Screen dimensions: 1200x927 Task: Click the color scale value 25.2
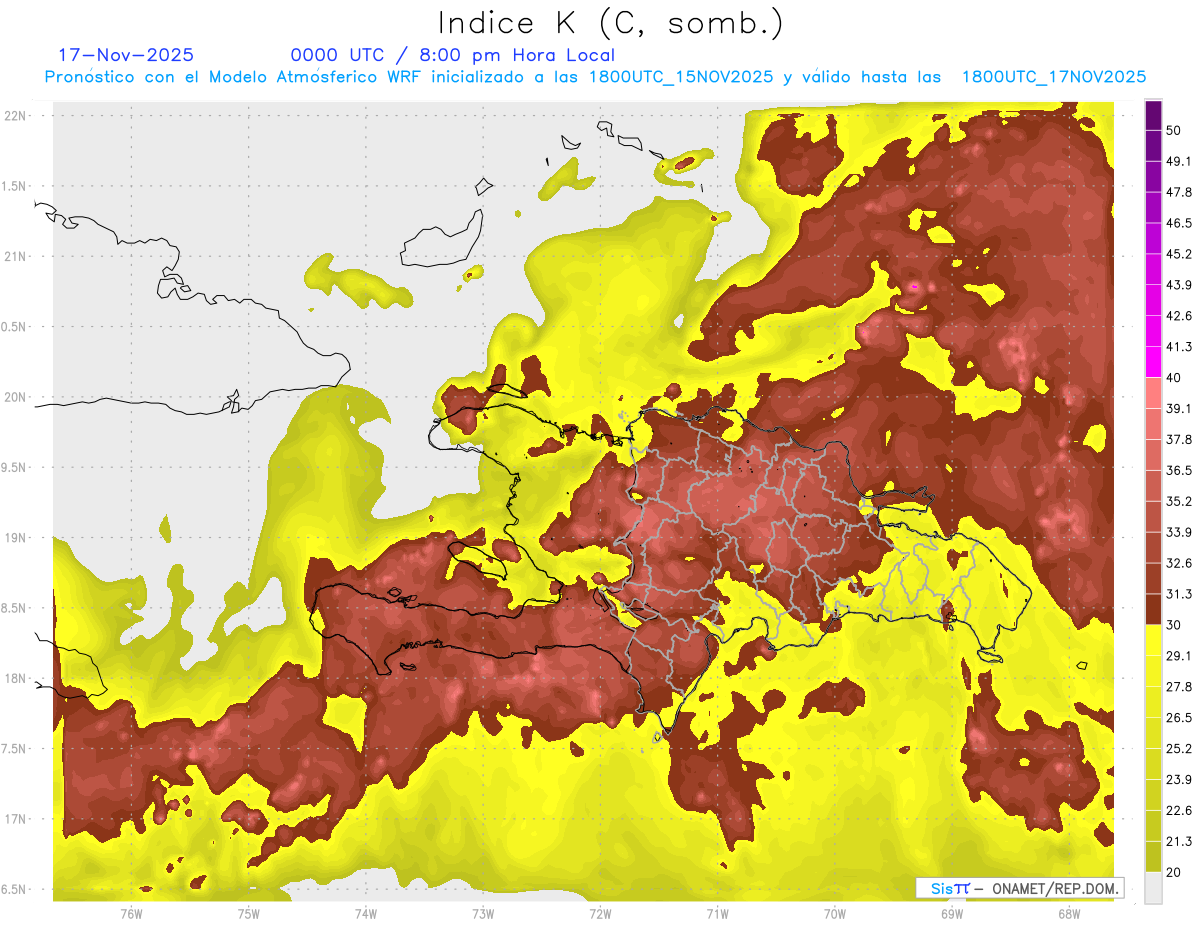pos(1179,749)
